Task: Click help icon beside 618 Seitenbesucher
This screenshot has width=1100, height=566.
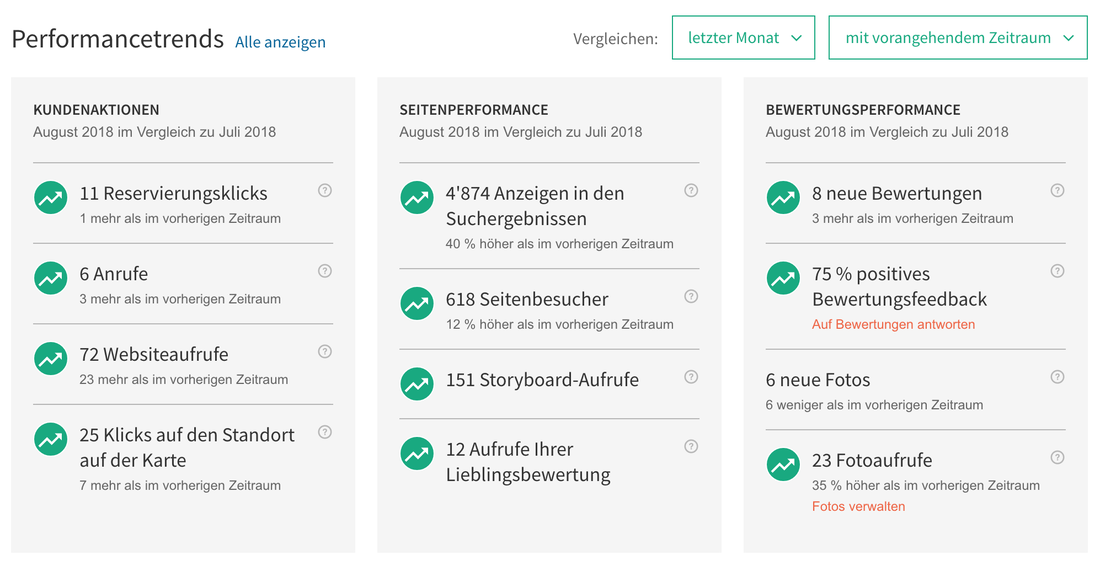Action: [691, 296]
